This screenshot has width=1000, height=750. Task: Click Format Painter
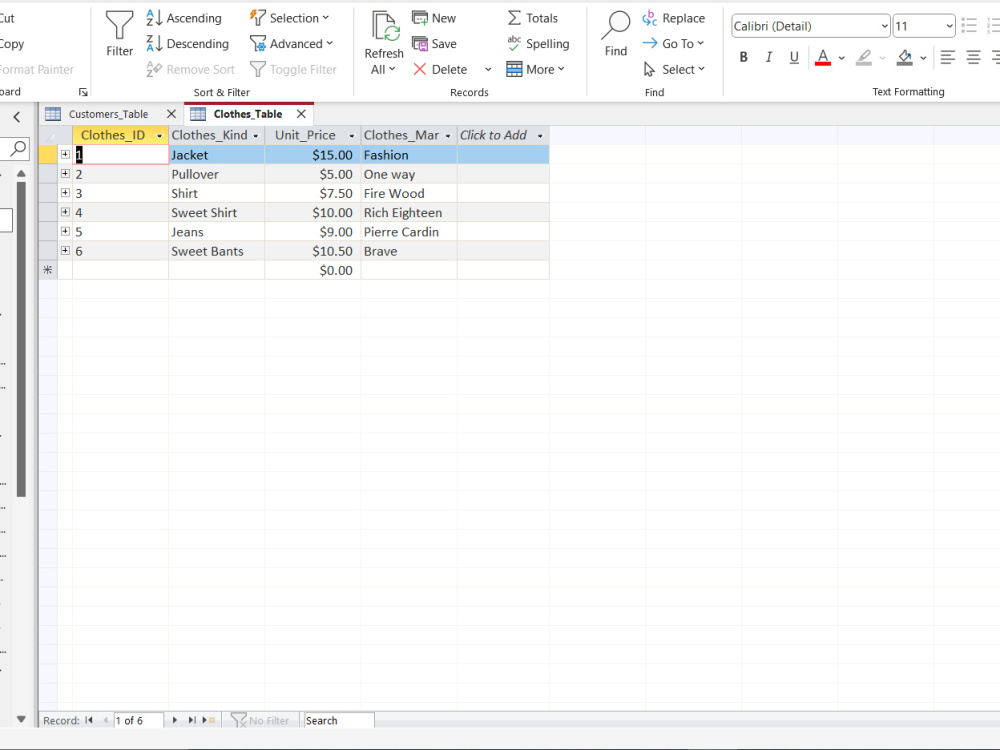click(36, 70)
